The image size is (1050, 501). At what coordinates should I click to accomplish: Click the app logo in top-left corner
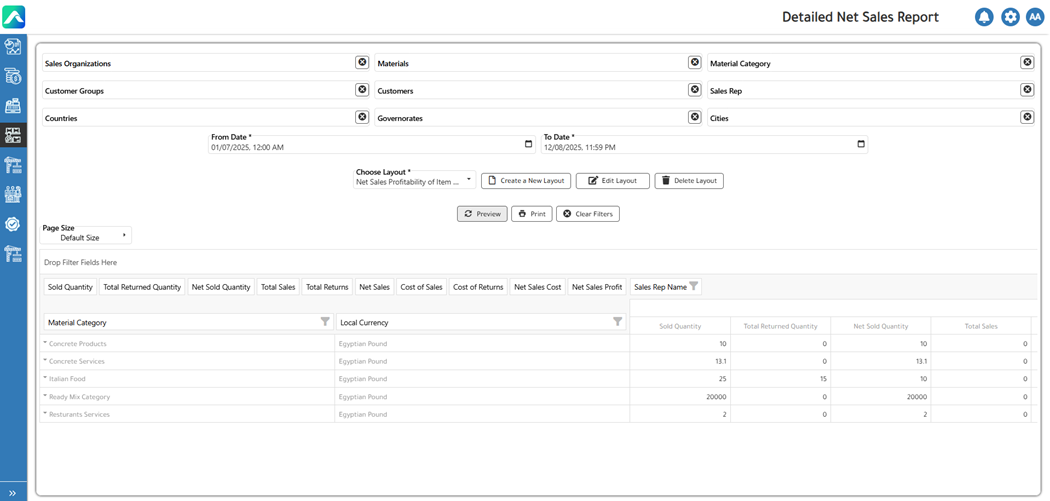pyautogui.click(x=13, y=16)
